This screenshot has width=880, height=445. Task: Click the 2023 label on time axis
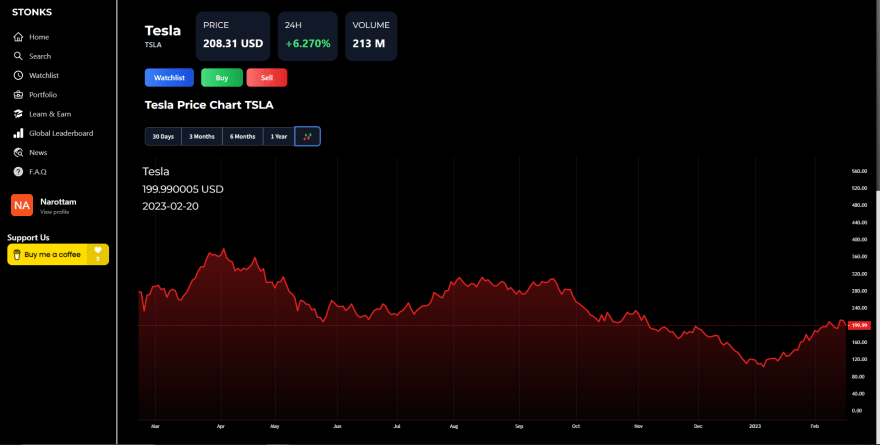click(755, 426)
